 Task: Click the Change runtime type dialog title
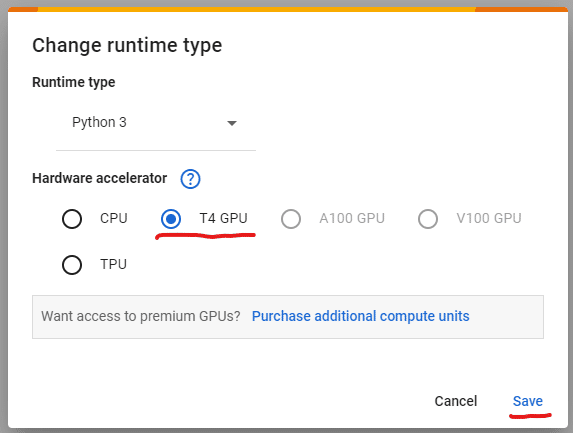pyautogui.click(x=127, y=46)
